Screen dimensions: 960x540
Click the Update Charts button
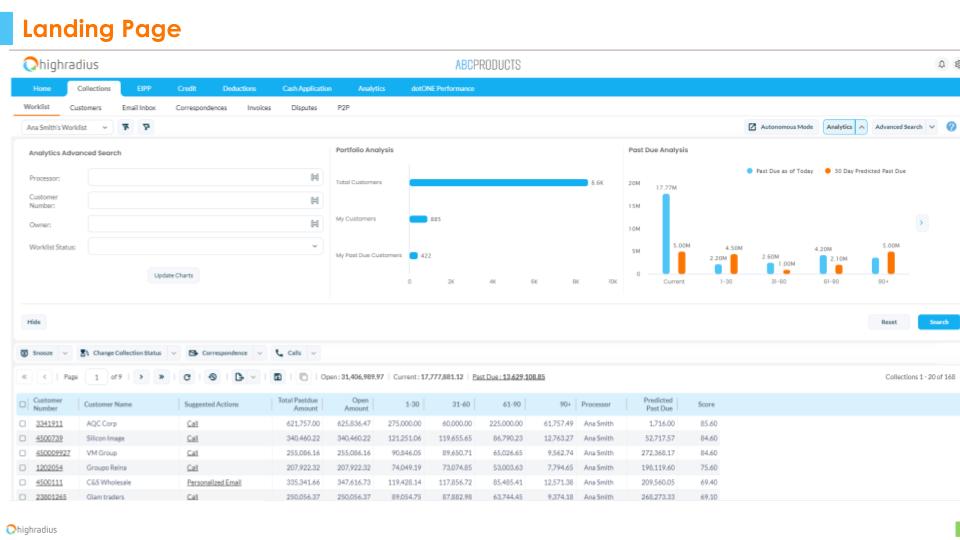click(x=173, y=275)
